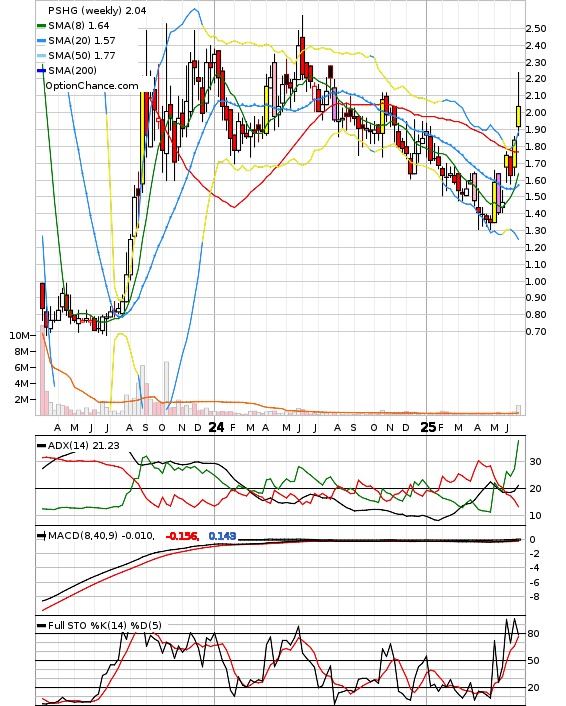Click the 10M volume axis label
566x706 pixels.
19,335
